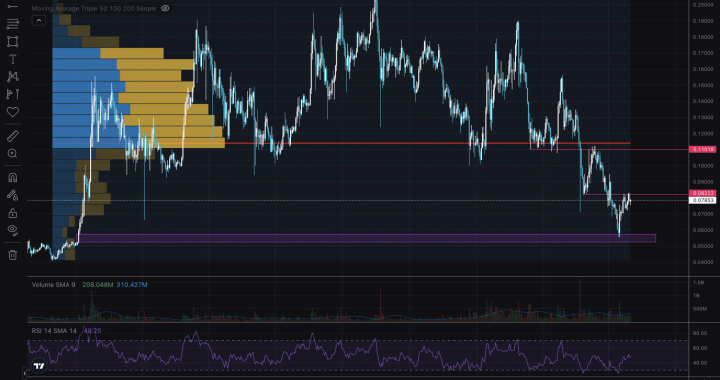The width and height of the screenshot is (720, 380).
Task: Click the 500M volume axis label
Action: click(x=699, y=309)
